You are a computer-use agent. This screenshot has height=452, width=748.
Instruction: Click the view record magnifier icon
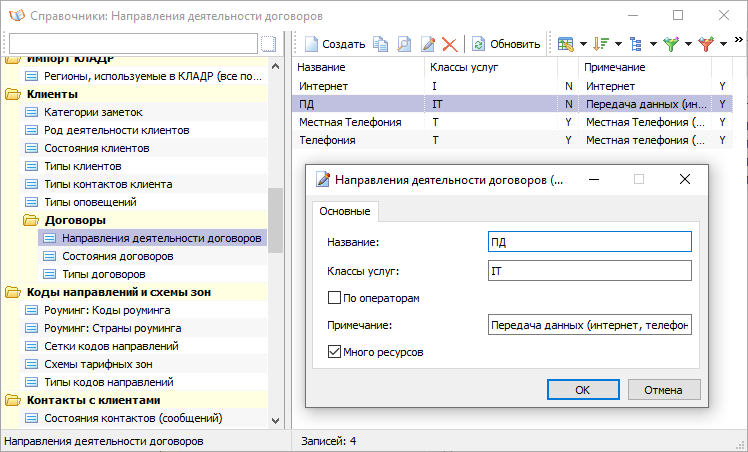(404, 44)
